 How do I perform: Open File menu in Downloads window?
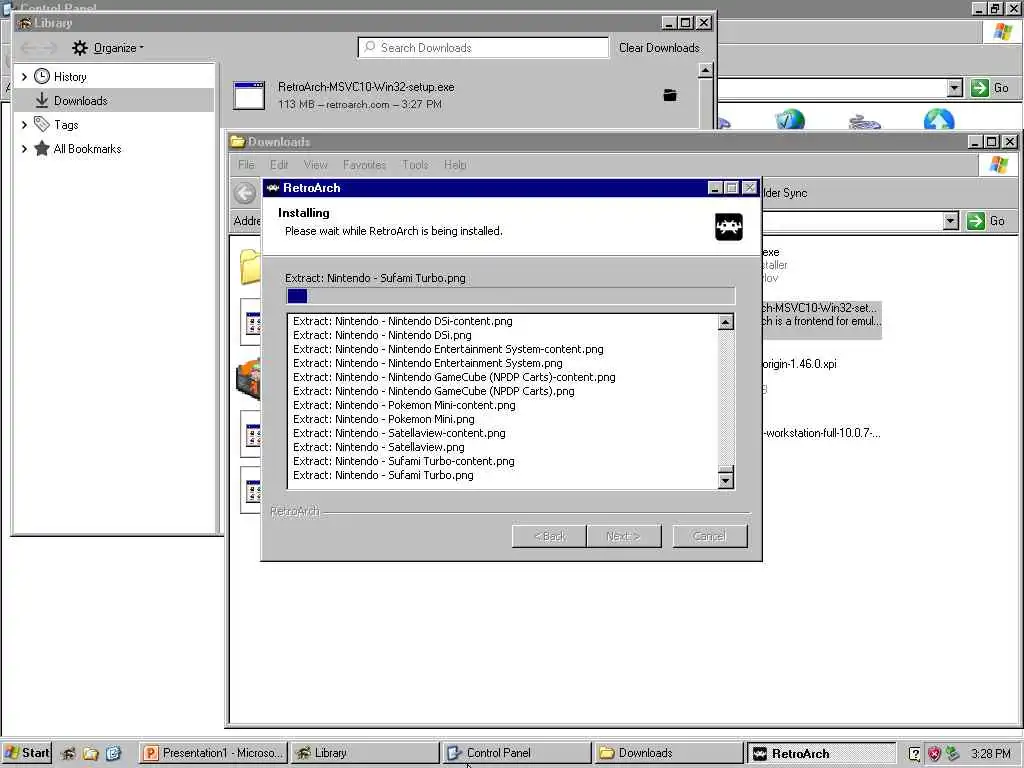(246, 165)
